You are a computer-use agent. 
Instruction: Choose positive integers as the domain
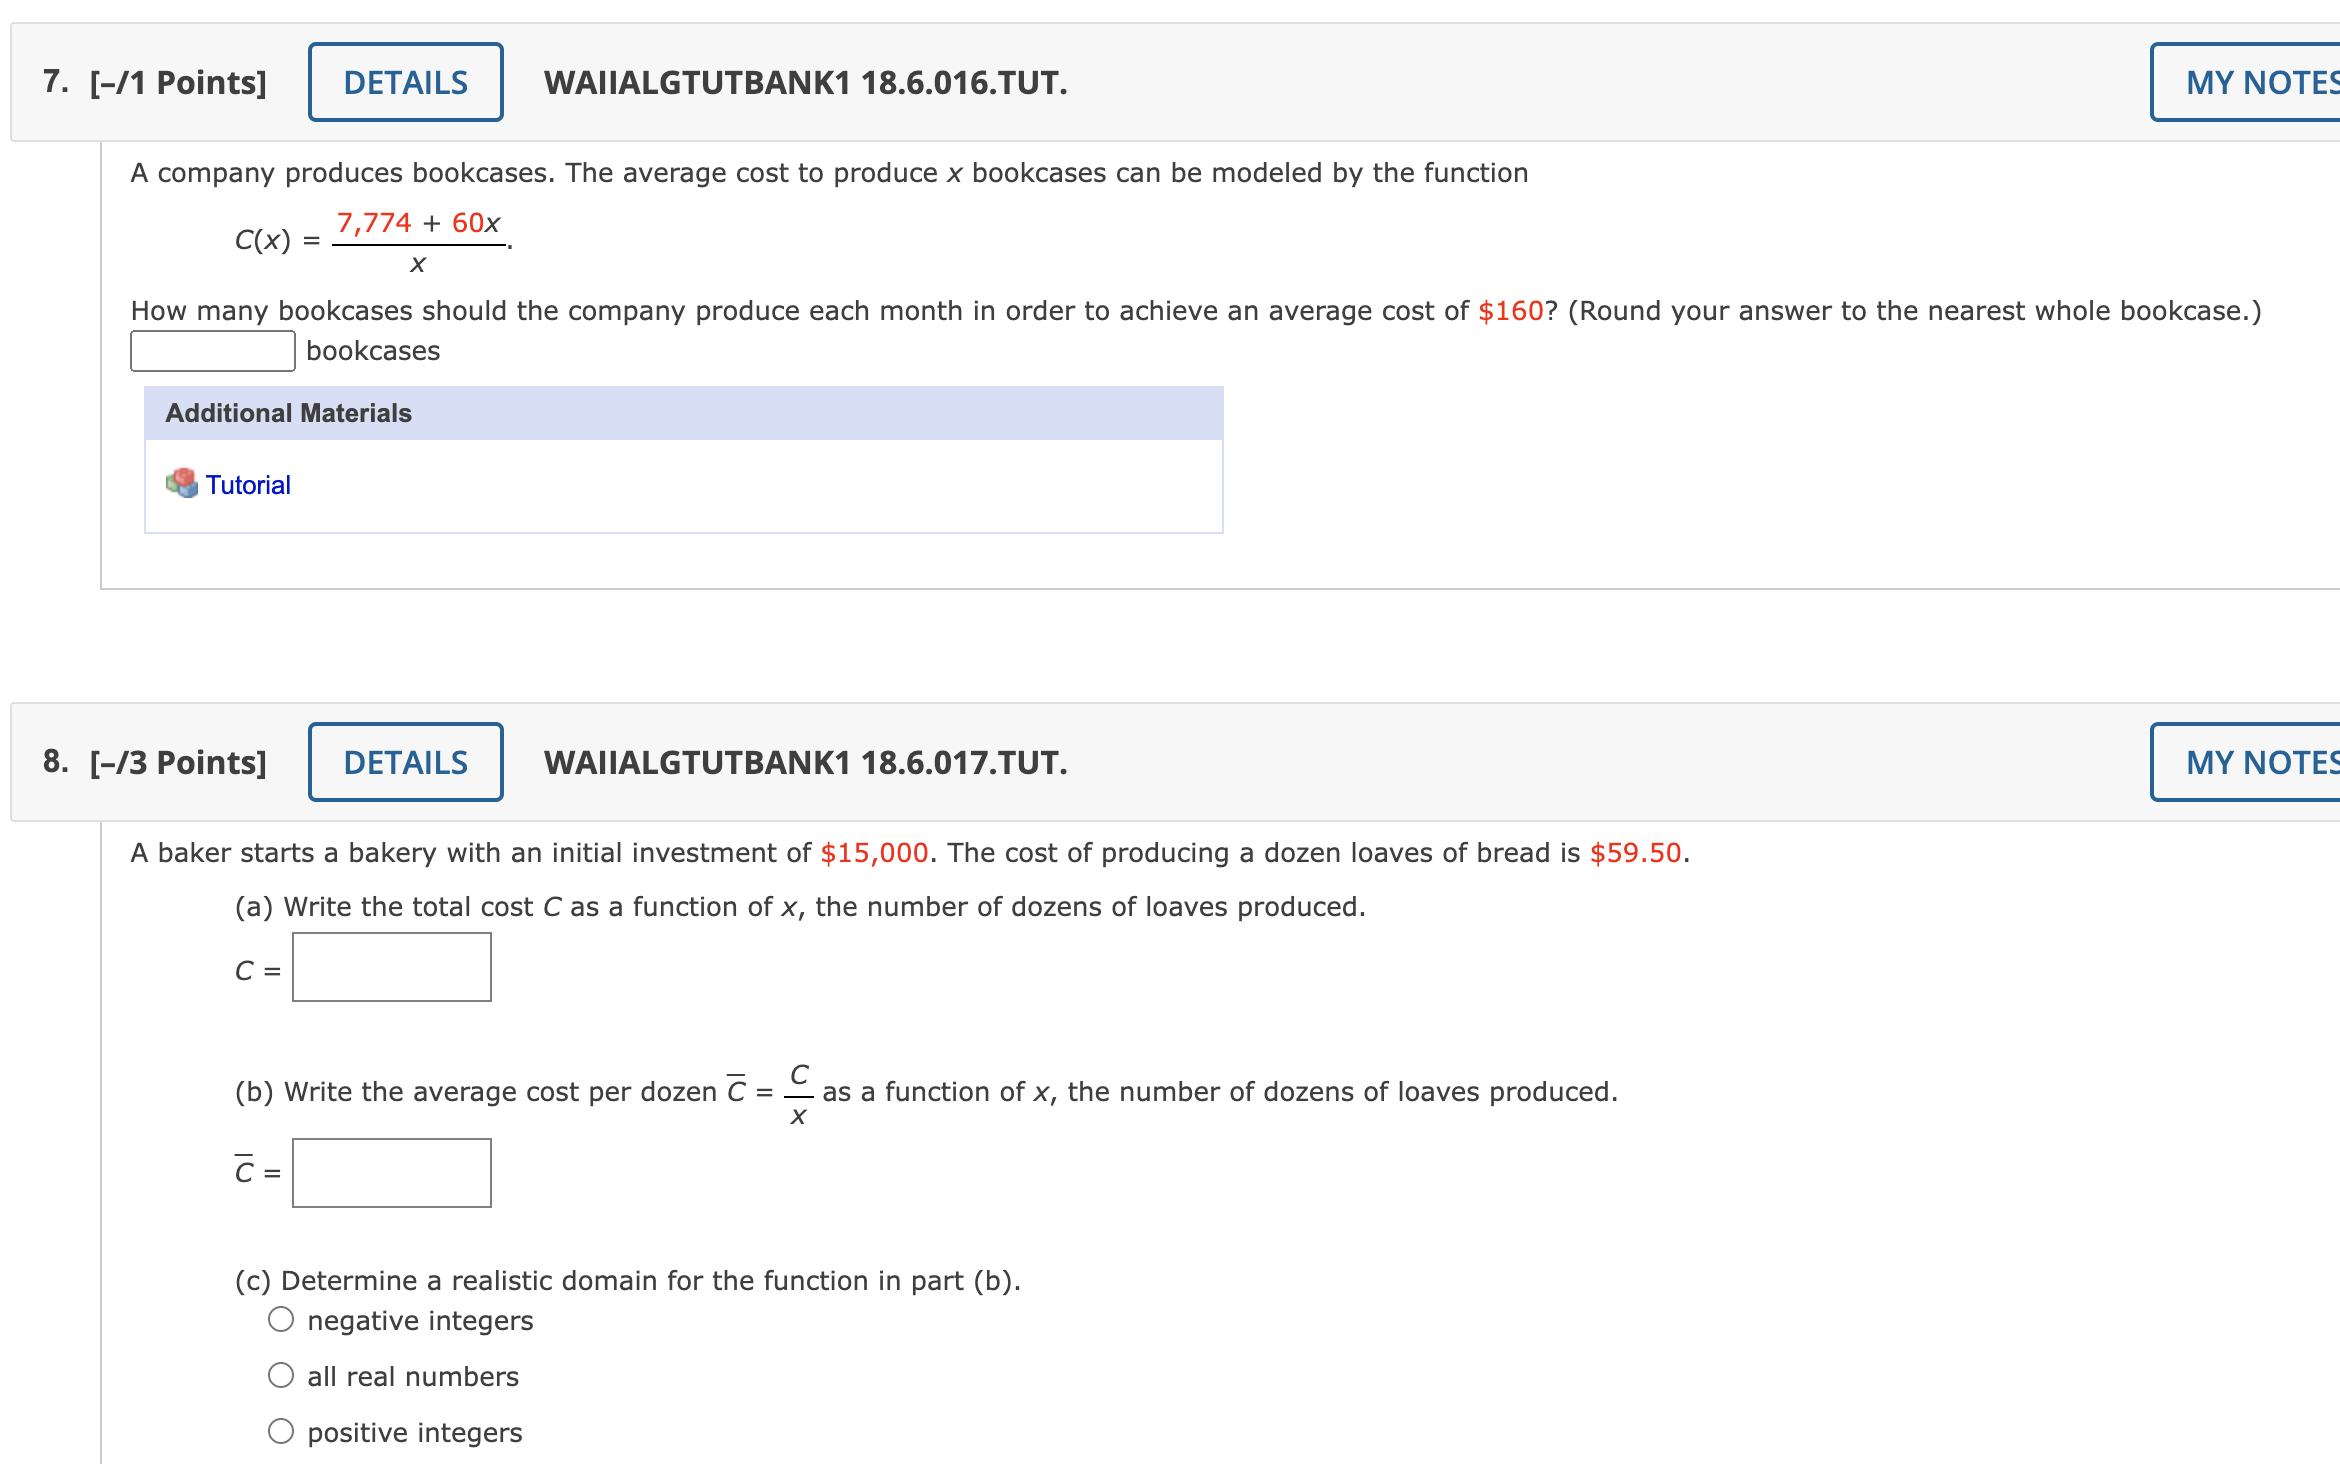coord(281,1431)
